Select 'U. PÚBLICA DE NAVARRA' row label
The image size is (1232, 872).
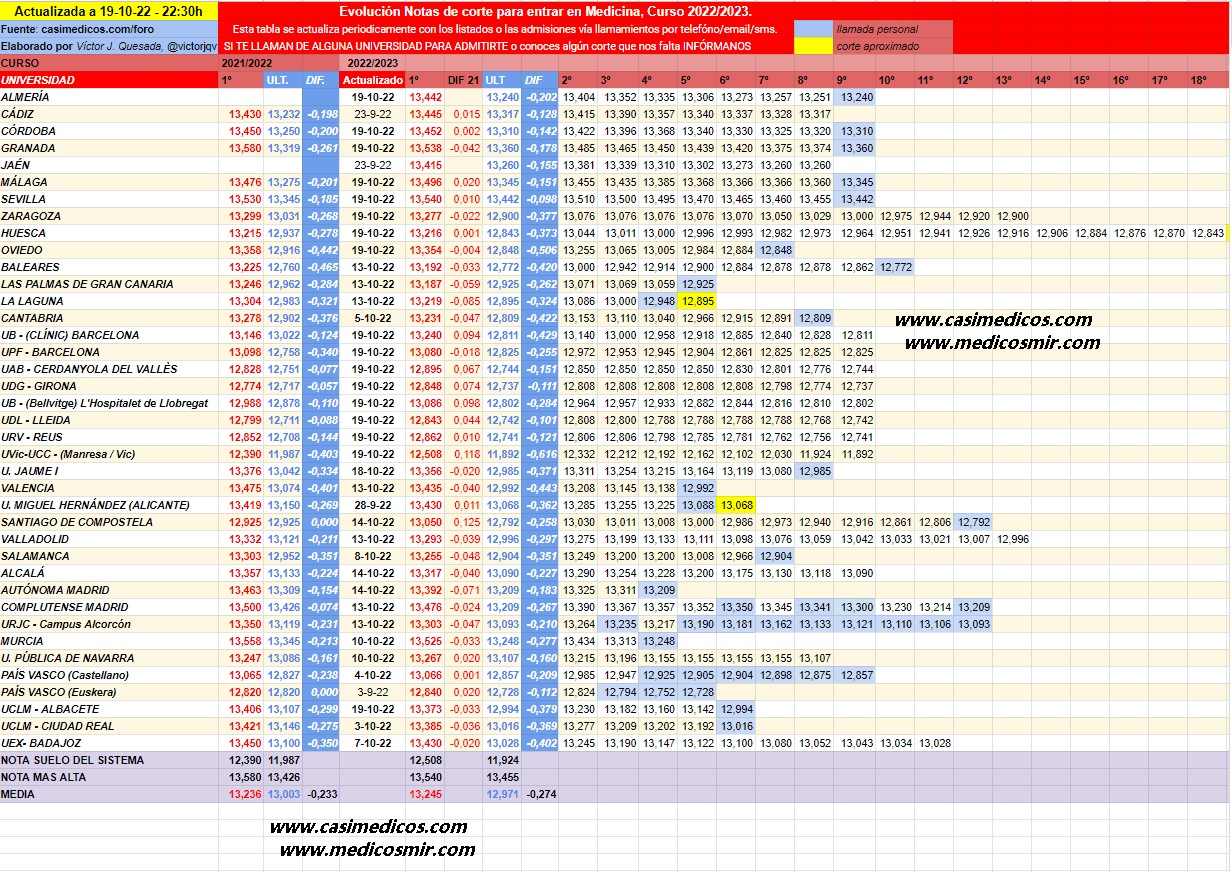click(x=109, y=658)
